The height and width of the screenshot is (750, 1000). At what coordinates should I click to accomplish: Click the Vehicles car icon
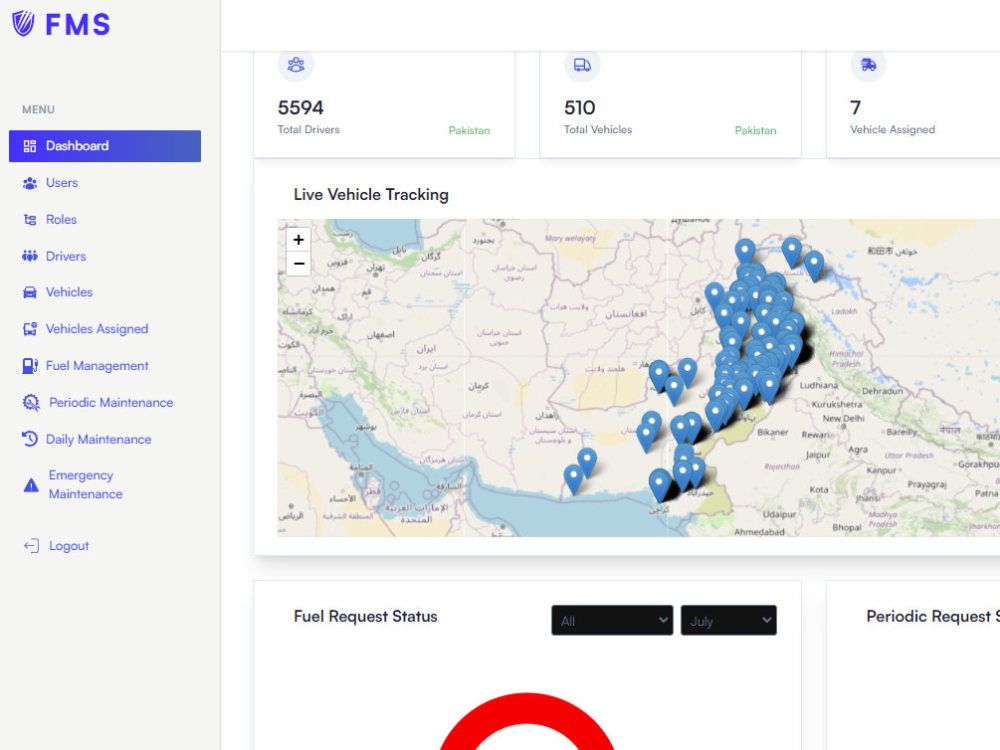click(x=30, y=293)
